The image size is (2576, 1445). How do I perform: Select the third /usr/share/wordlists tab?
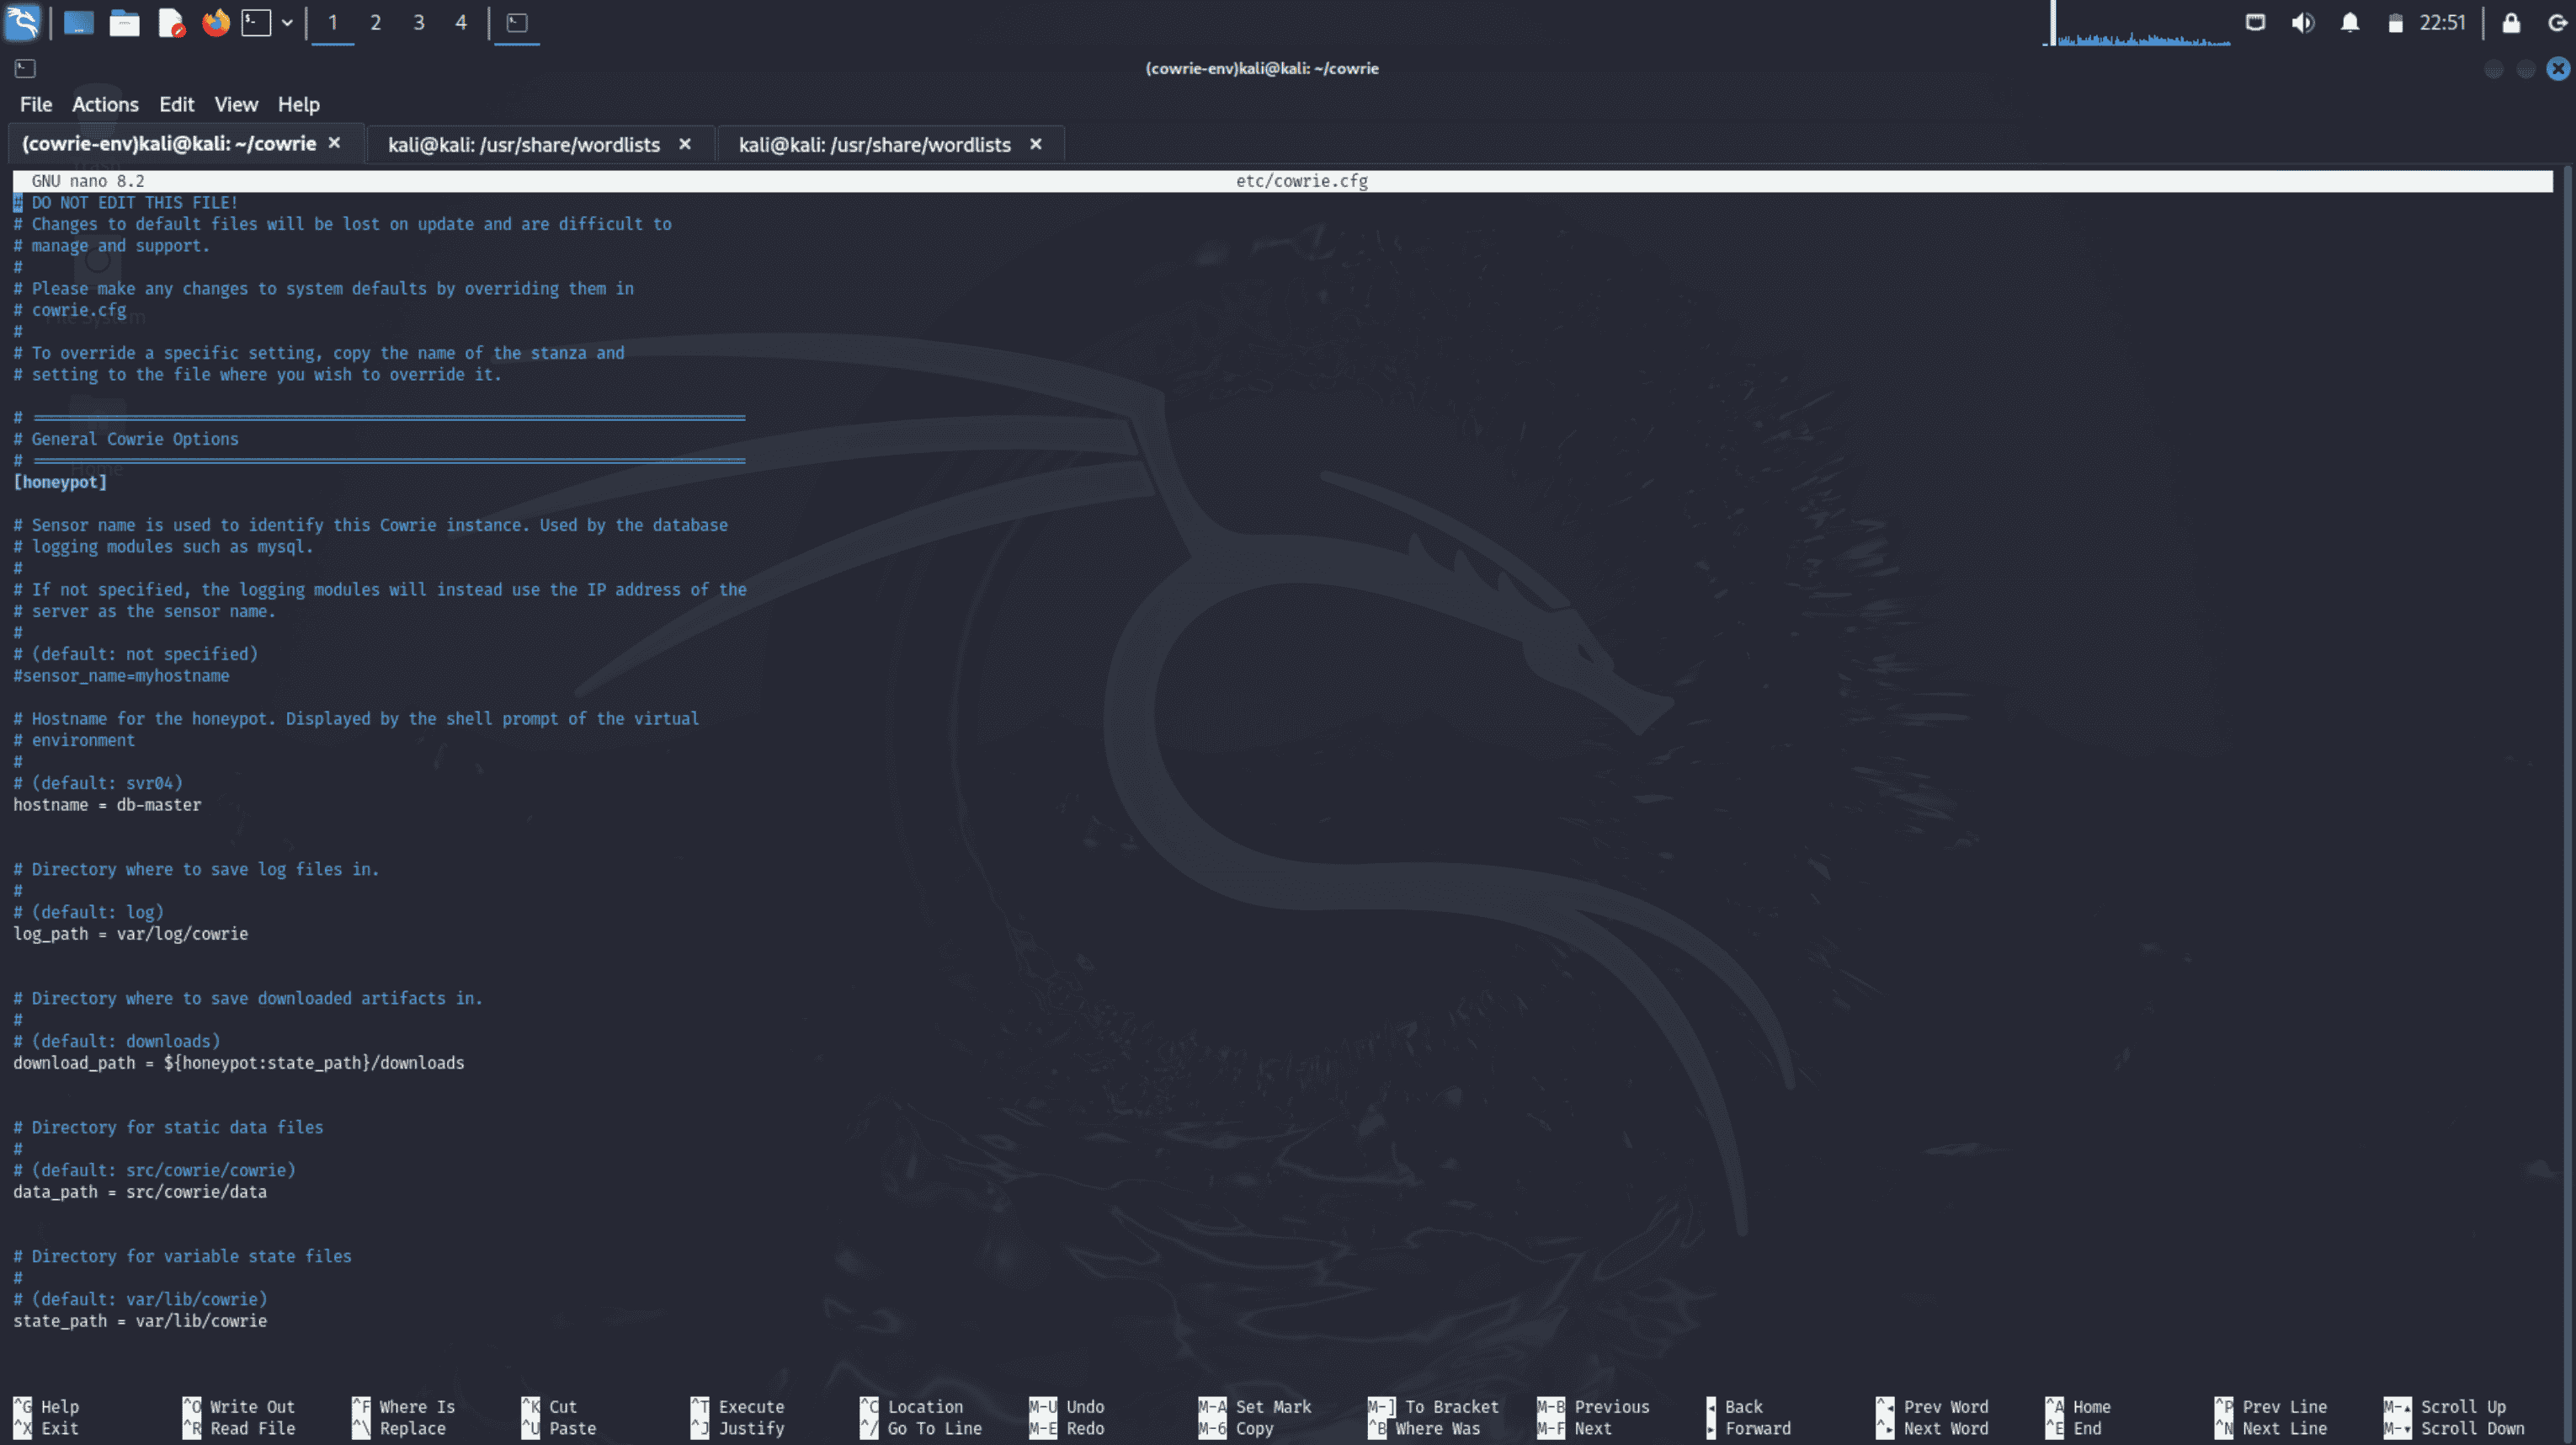[x=875, y=144]
